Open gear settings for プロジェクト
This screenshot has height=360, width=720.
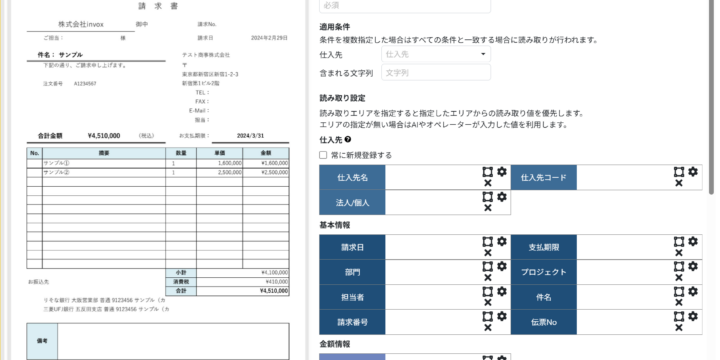(x=693, y=266)
